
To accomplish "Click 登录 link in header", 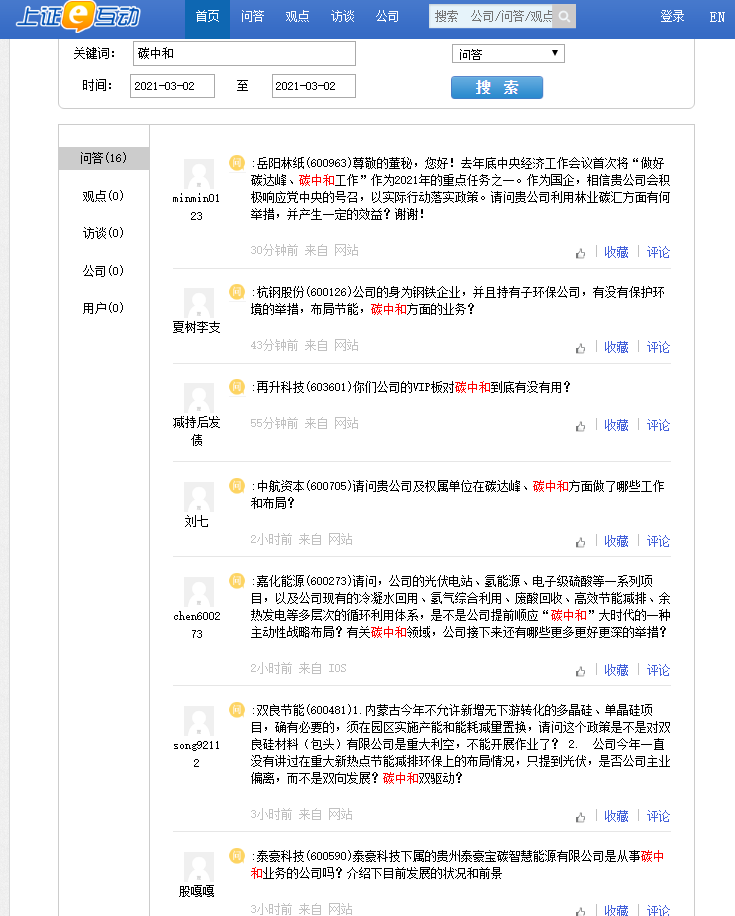I will pos(672,16).
